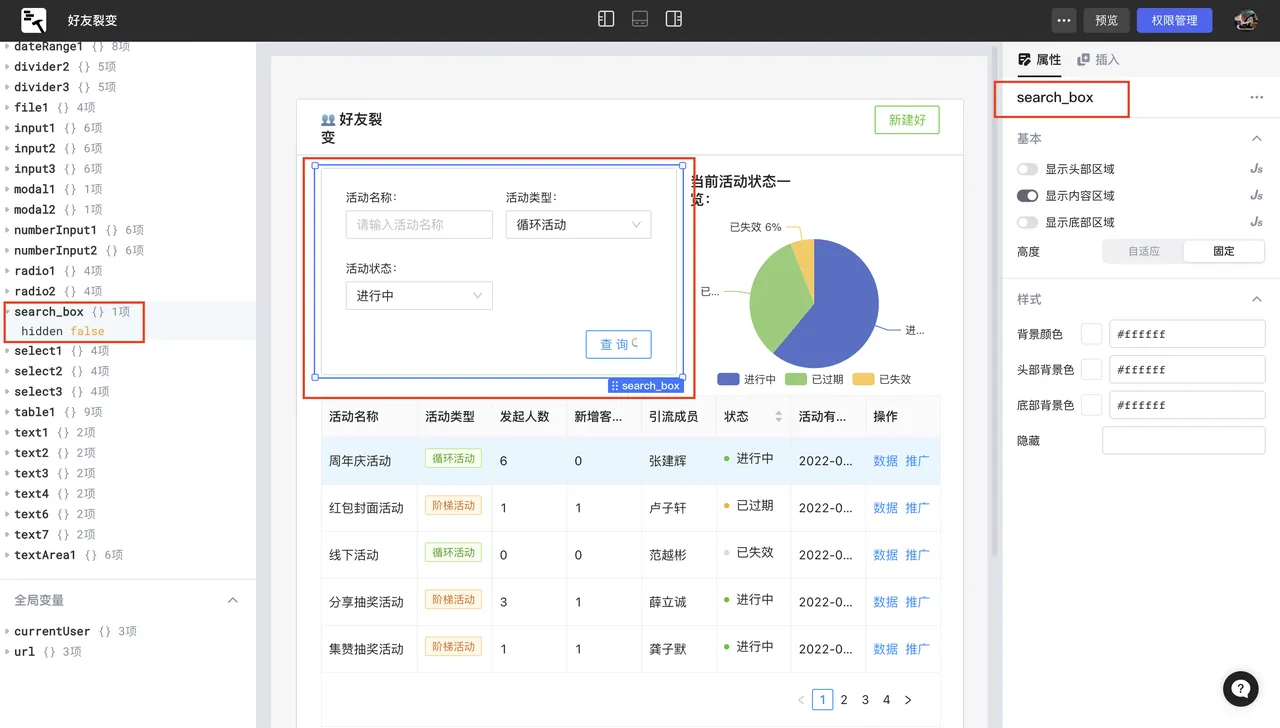The height and width of the screenshot is (728, 1280).
Task: Switch to 插入 tab
Action: pyautogui.click(x=1098, y=60)
